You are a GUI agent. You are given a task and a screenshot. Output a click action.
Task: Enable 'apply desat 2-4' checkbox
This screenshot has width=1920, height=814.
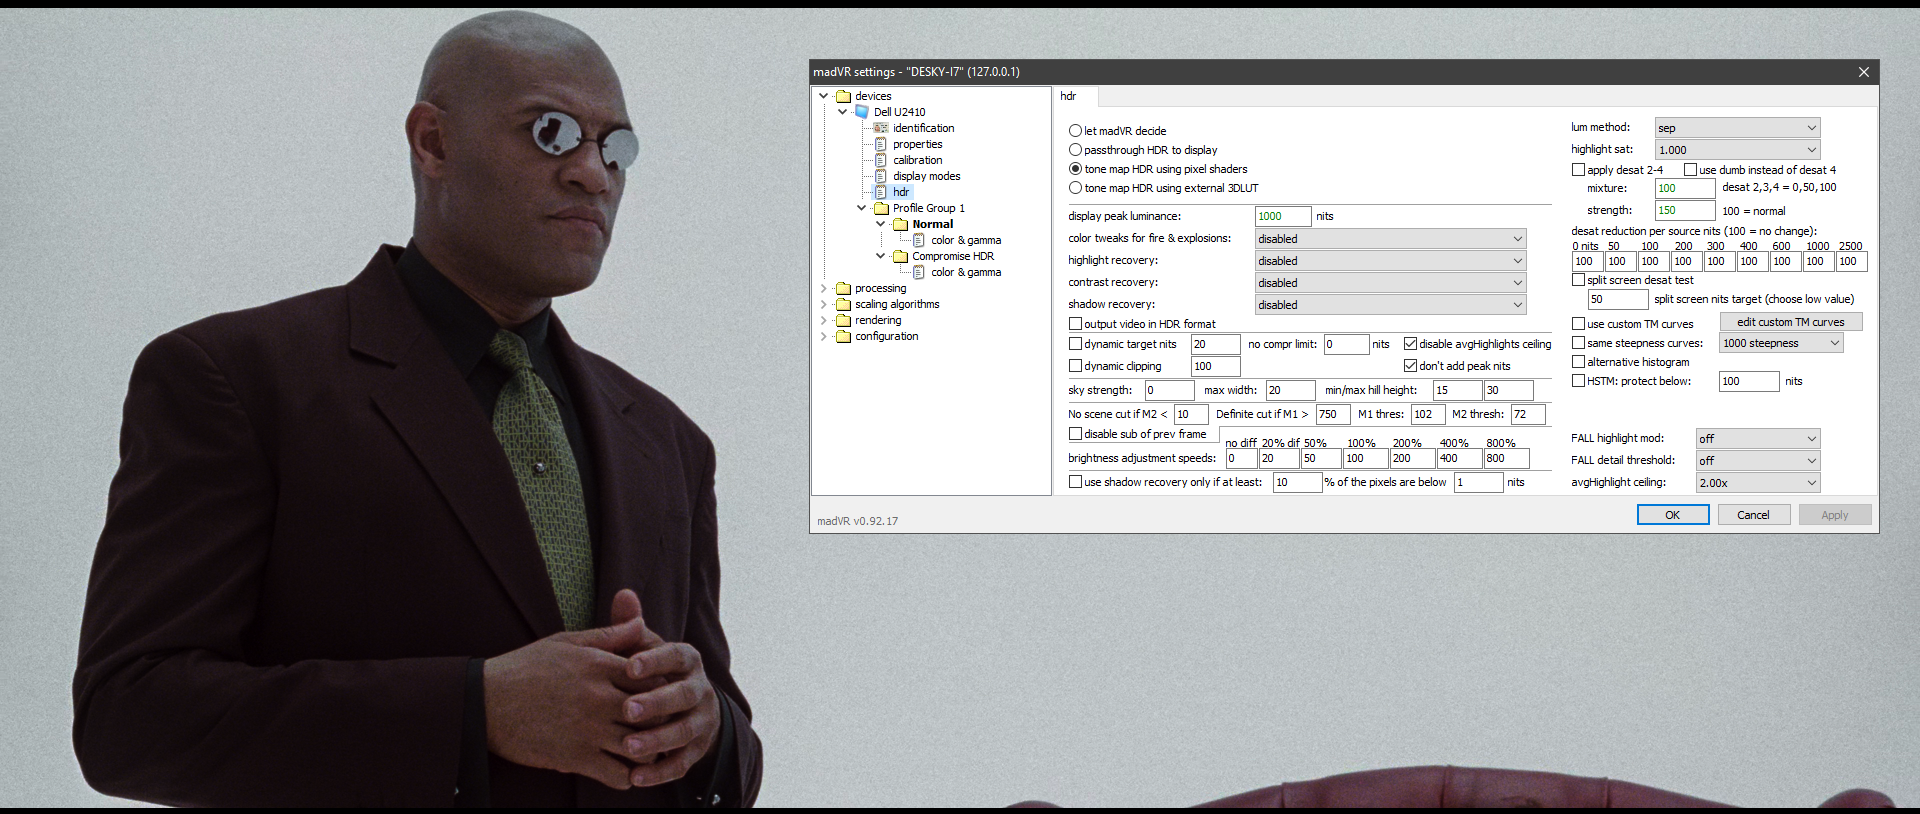click(1579, 170)
